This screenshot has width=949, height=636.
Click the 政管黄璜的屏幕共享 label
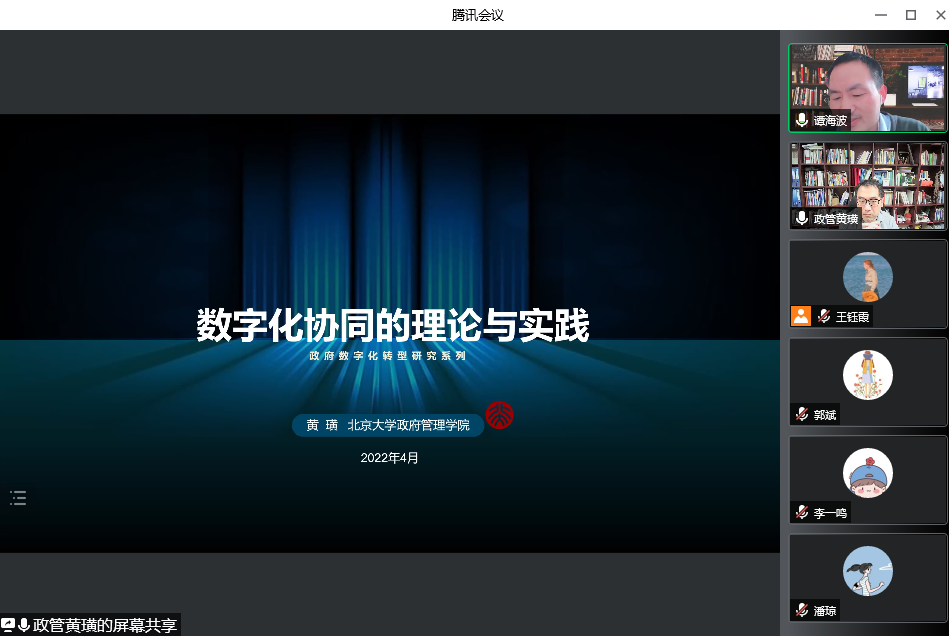pos(105,625)
